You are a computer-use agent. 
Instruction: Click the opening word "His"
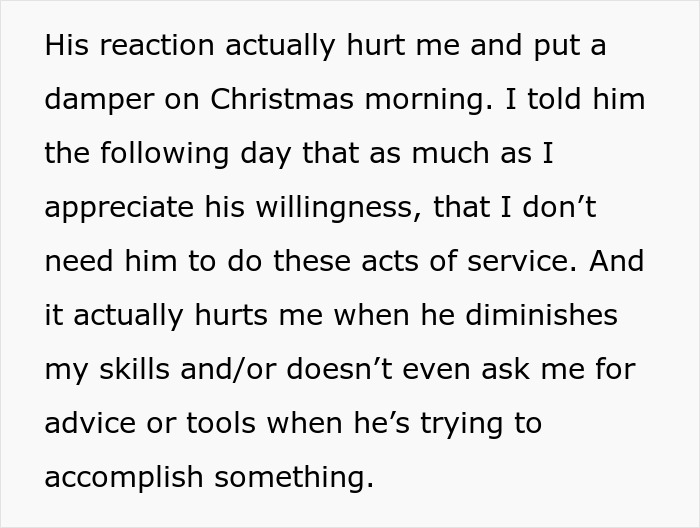click(66, 47)
